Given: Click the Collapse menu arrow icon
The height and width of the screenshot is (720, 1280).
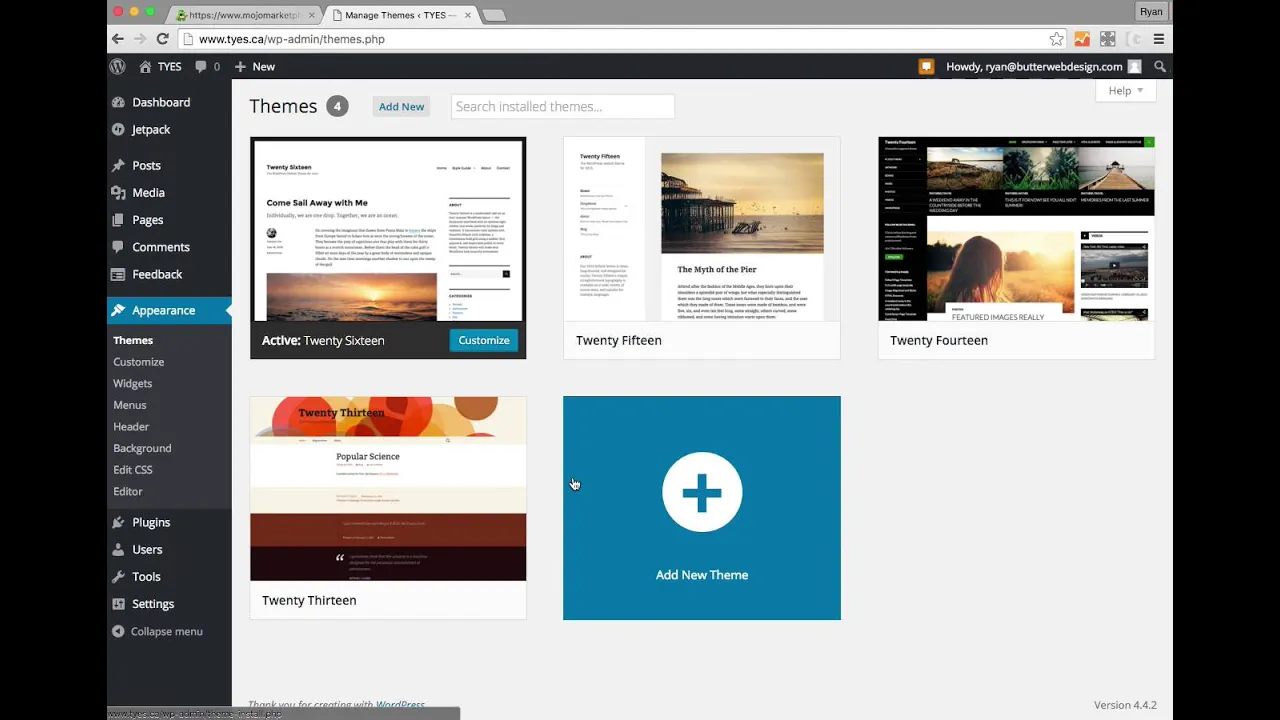Looking at the screenshot, I should (x=119, y=631).
